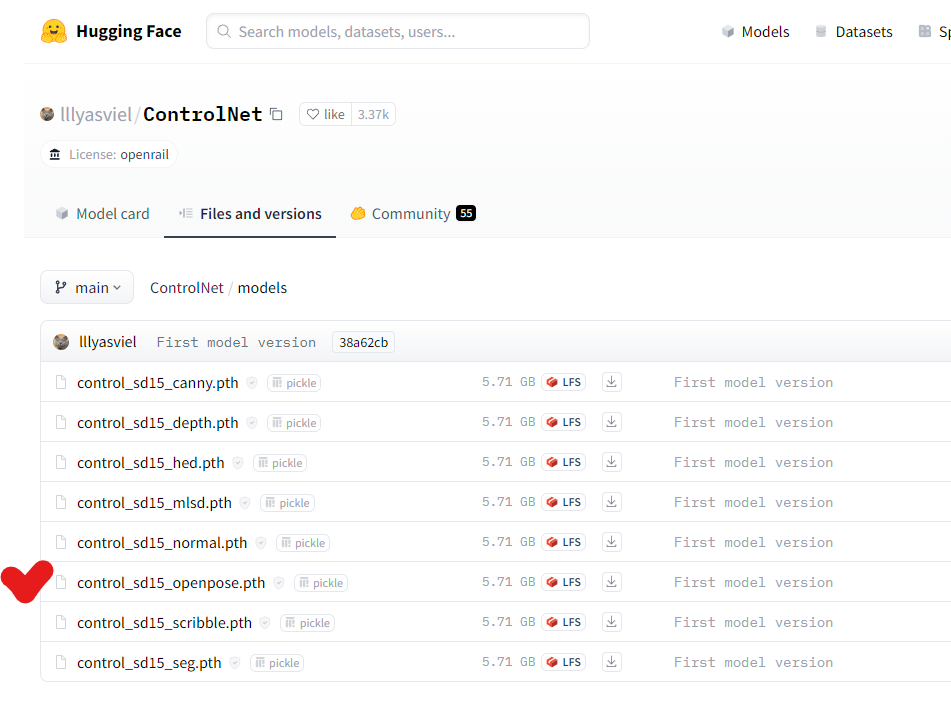Download control_sd15_normal.pth via download icon
This screenshot has height=703, width=951.
pos(611,542)
